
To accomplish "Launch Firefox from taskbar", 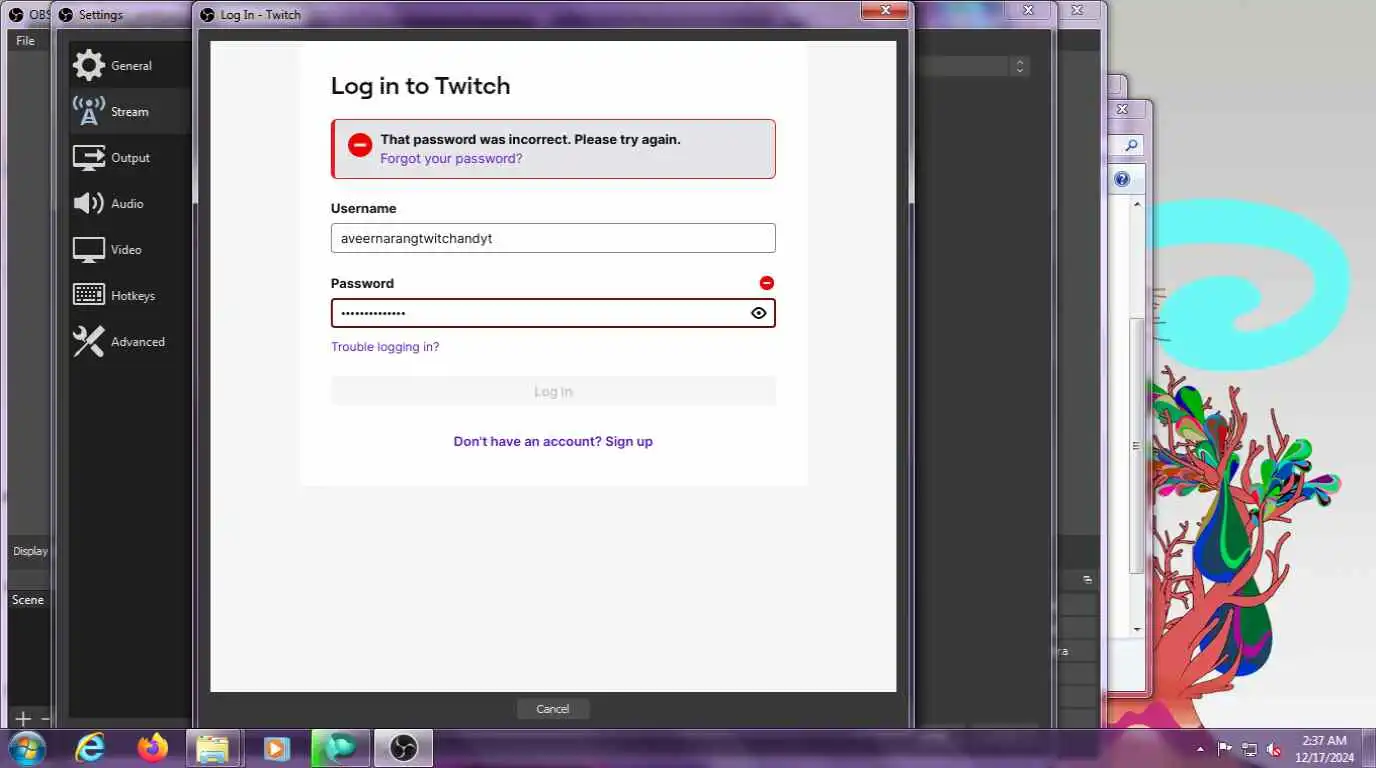I will pyautogui.click(x=152, y=748).
